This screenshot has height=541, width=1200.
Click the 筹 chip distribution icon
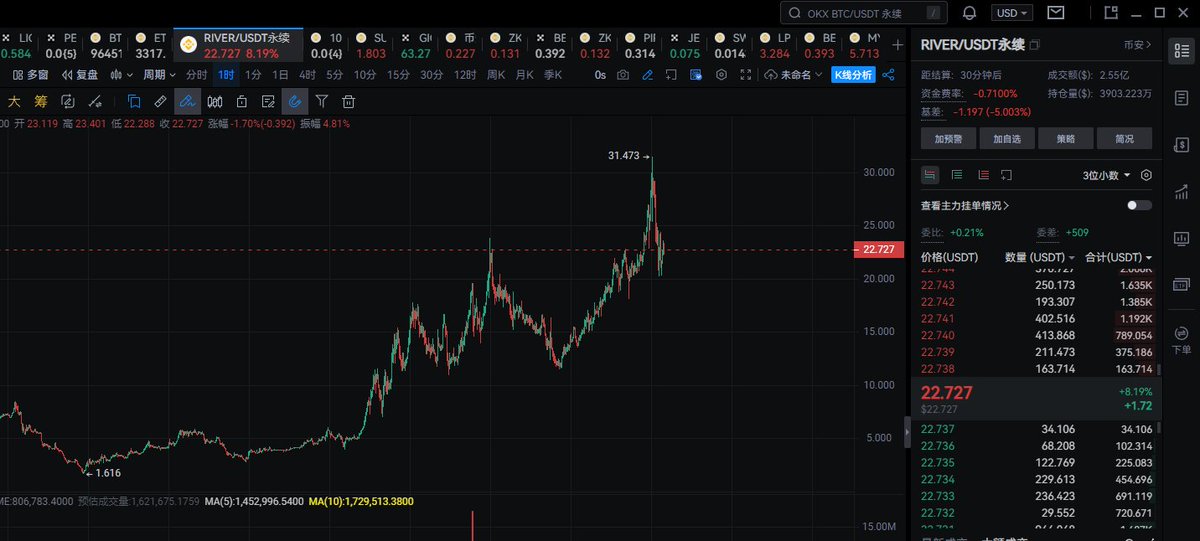point(41,101)
